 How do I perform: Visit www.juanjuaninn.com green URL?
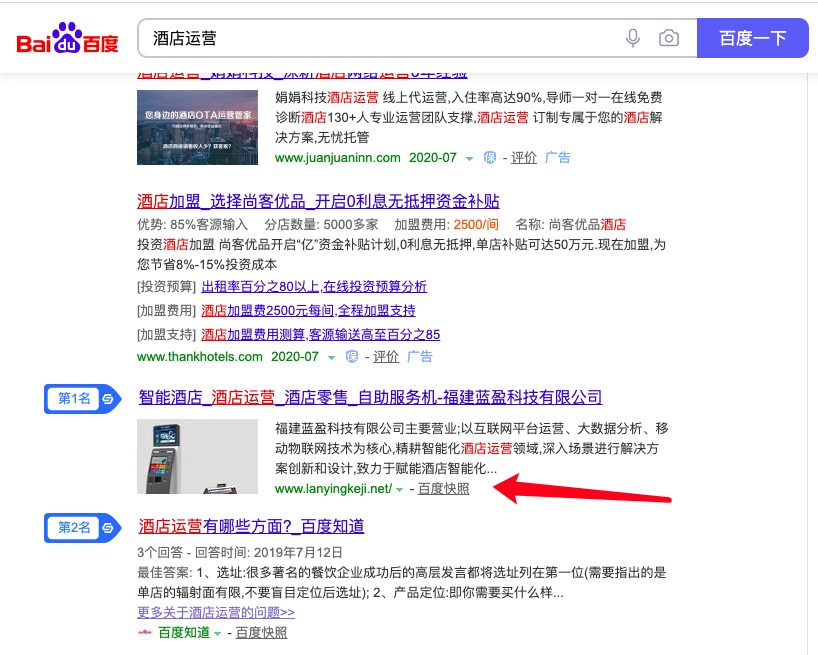coord(338,157)
